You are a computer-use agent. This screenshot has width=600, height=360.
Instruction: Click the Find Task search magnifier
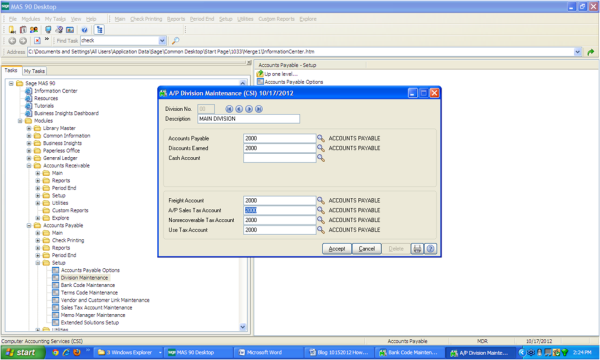pos(175,41)
